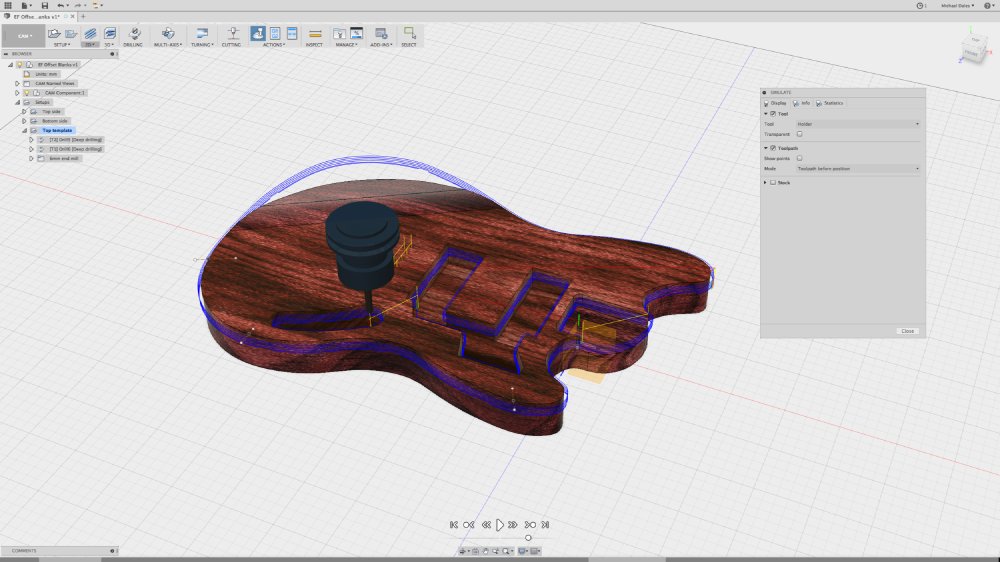Click the Close button in Simulate panel
The image size is (1000, 562).
coord(908,331)
